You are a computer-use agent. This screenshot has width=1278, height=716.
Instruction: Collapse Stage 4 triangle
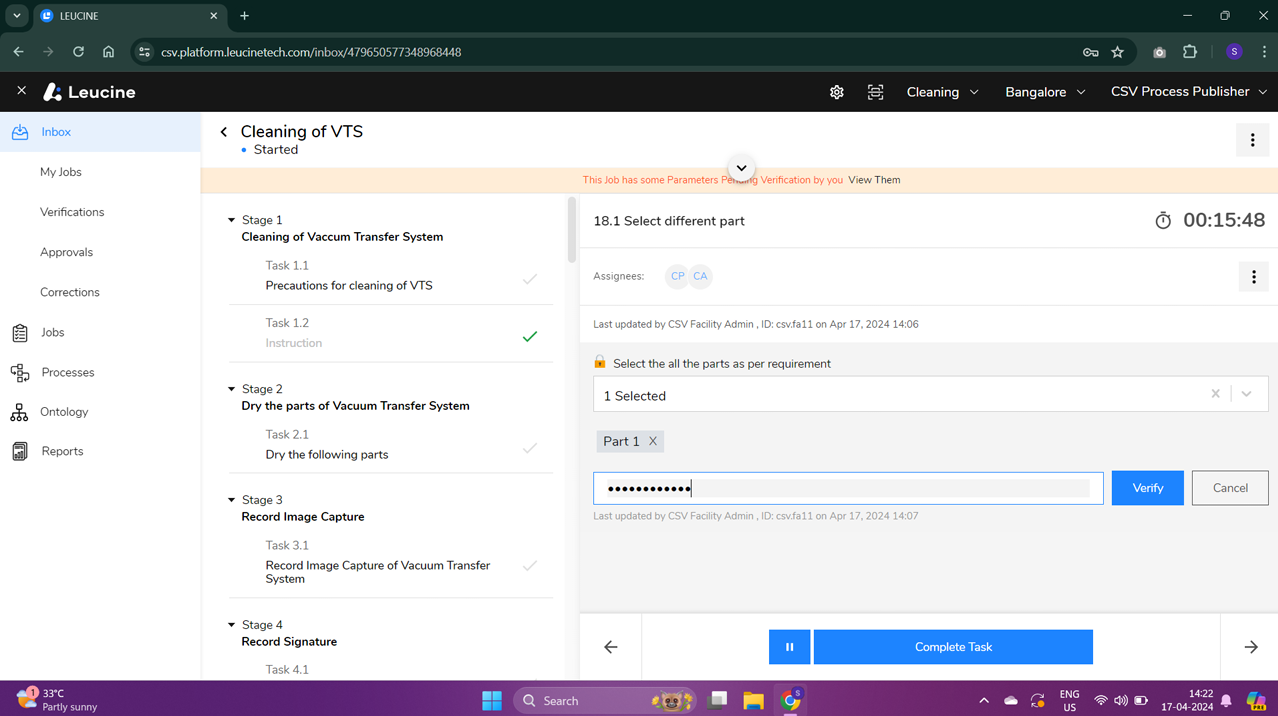231,625
